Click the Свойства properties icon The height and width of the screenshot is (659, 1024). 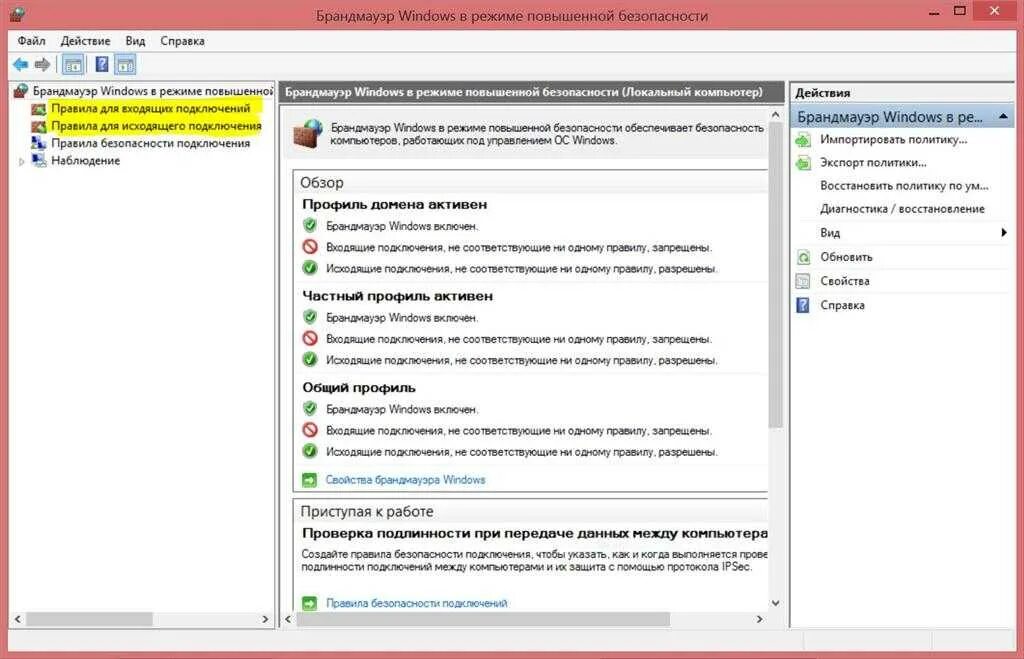(x=803, y=281)
